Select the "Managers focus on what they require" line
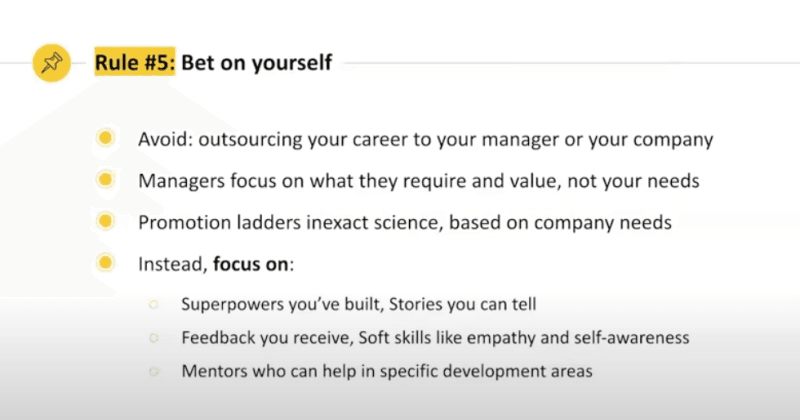 [330, 181]
